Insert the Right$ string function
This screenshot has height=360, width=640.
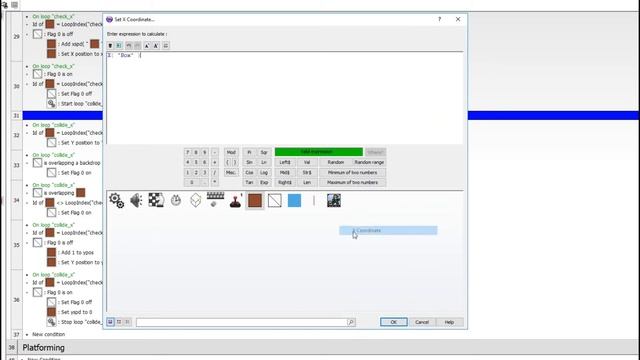coord(285,182)
